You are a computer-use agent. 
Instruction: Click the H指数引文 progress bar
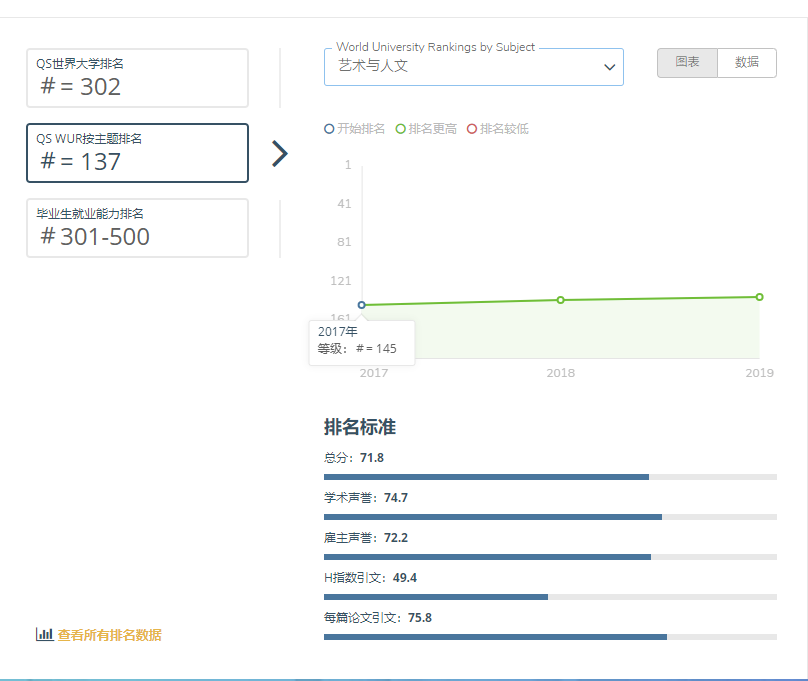tap(550, 597)
